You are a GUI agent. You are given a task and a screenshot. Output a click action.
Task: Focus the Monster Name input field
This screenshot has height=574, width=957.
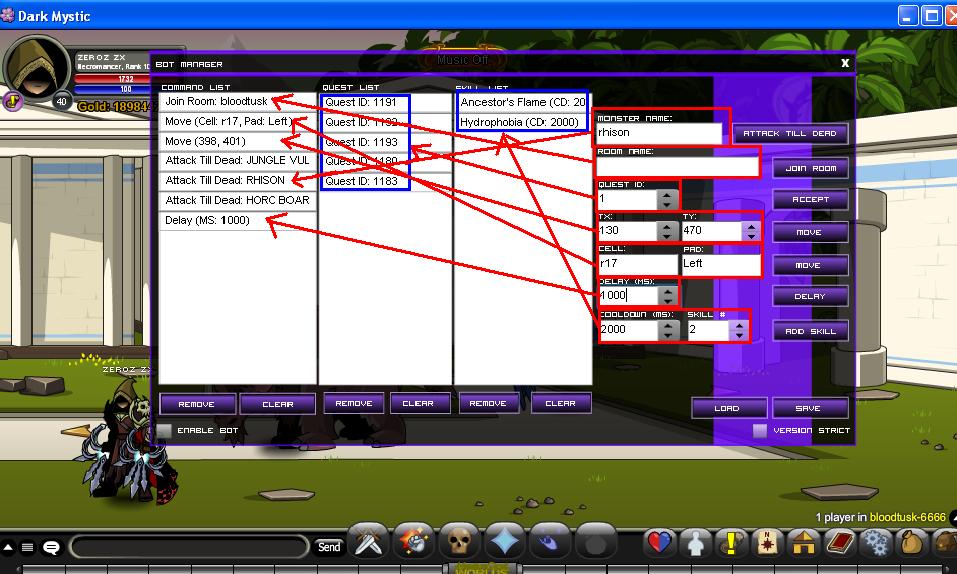click(x=659, y=133)
